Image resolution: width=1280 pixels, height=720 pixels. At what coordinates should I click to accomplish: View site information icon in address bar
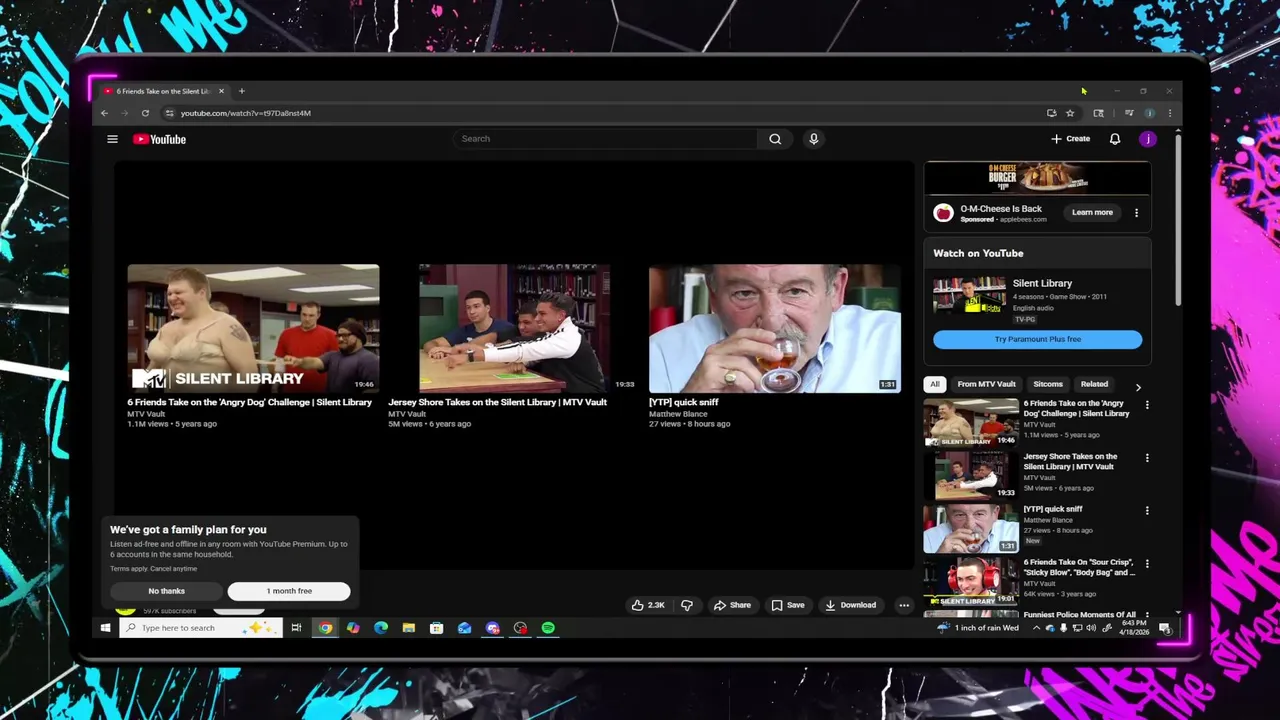[169, 113]
